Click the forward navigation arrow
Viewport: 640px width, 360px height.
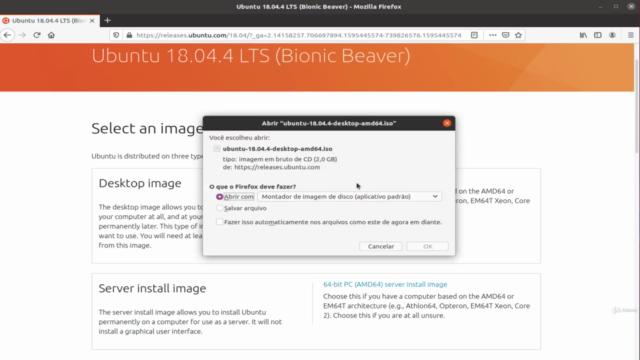click(22, 35)
